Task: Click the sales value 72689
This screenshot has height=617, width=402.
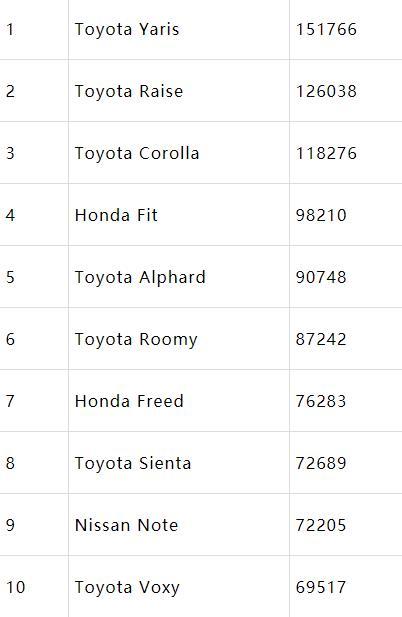Action: click(x=321, y=463)
